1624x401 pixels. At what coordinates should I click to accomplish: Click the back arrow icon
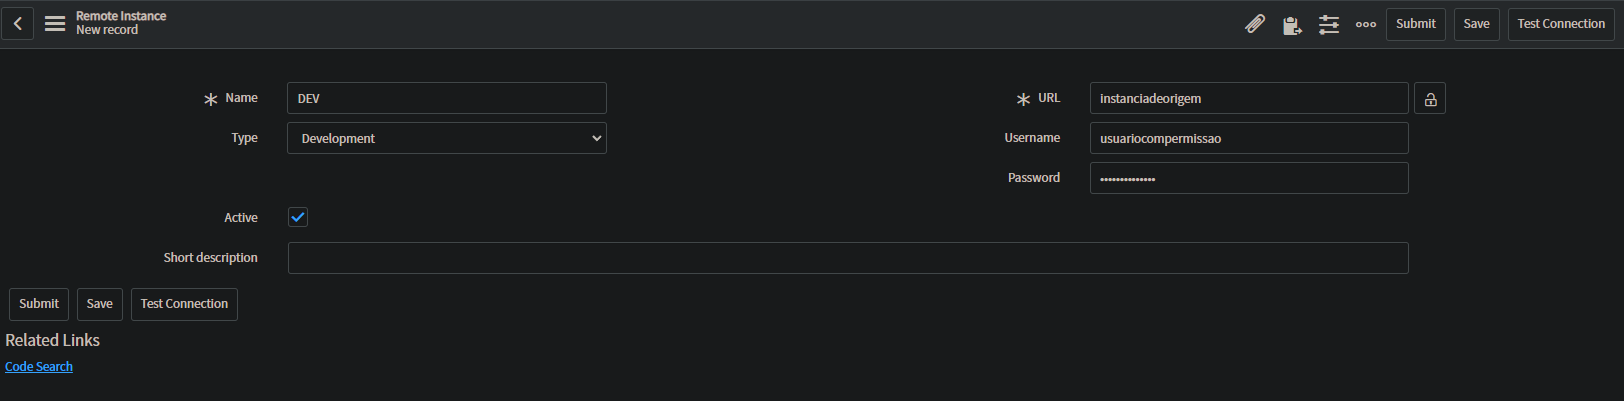[17, 24]
